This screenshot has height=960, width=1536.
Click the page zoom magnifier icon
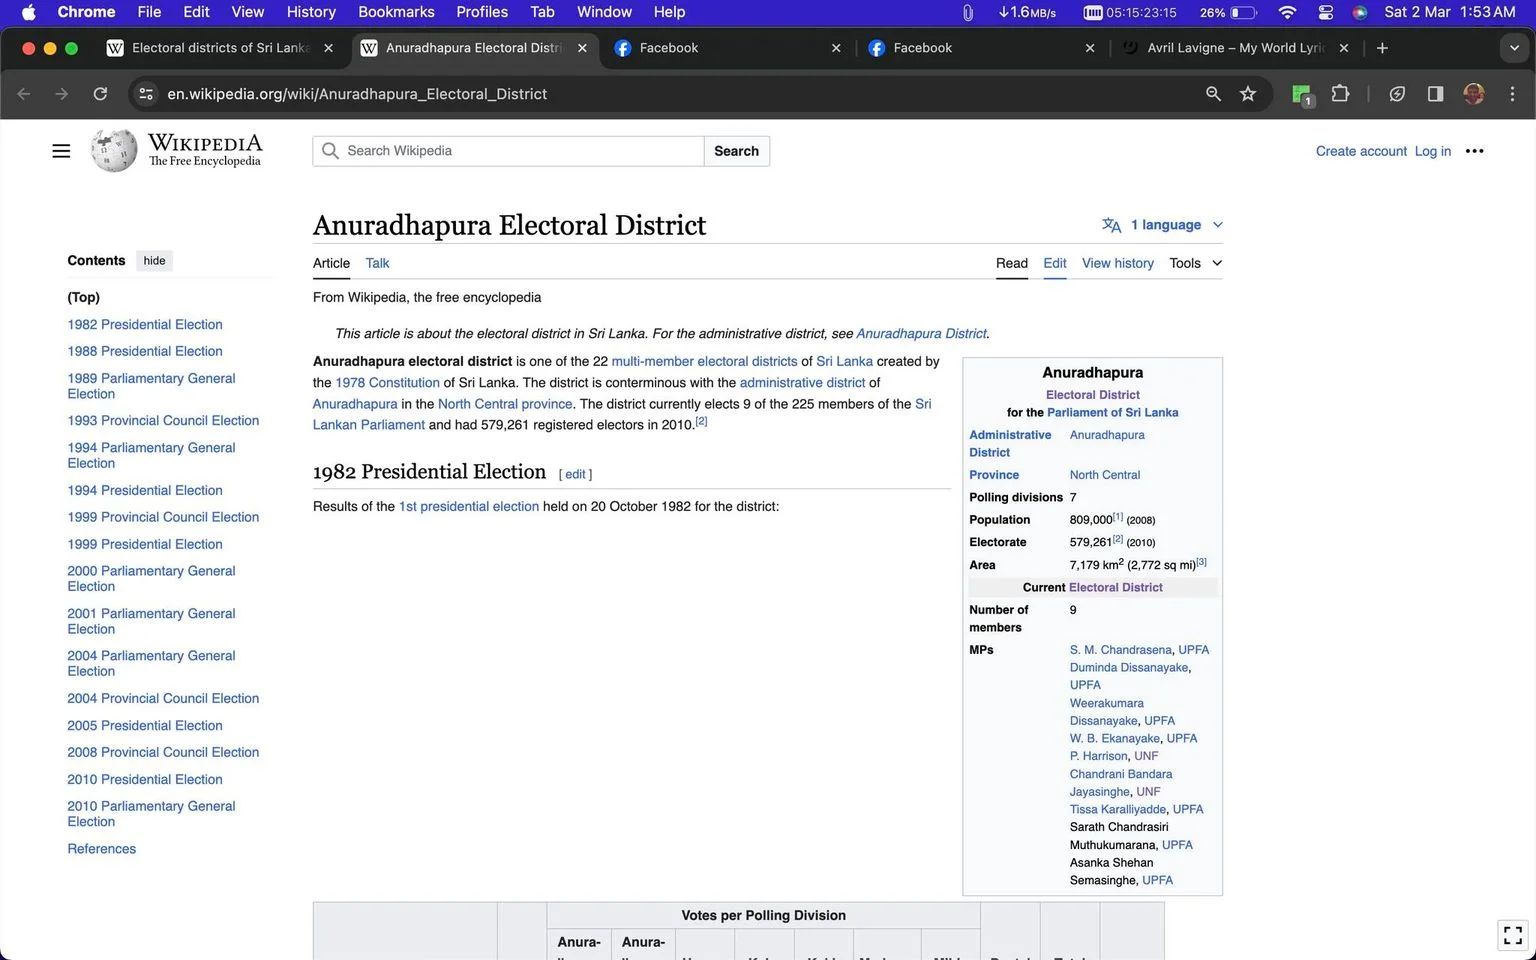coord(1213,94)
